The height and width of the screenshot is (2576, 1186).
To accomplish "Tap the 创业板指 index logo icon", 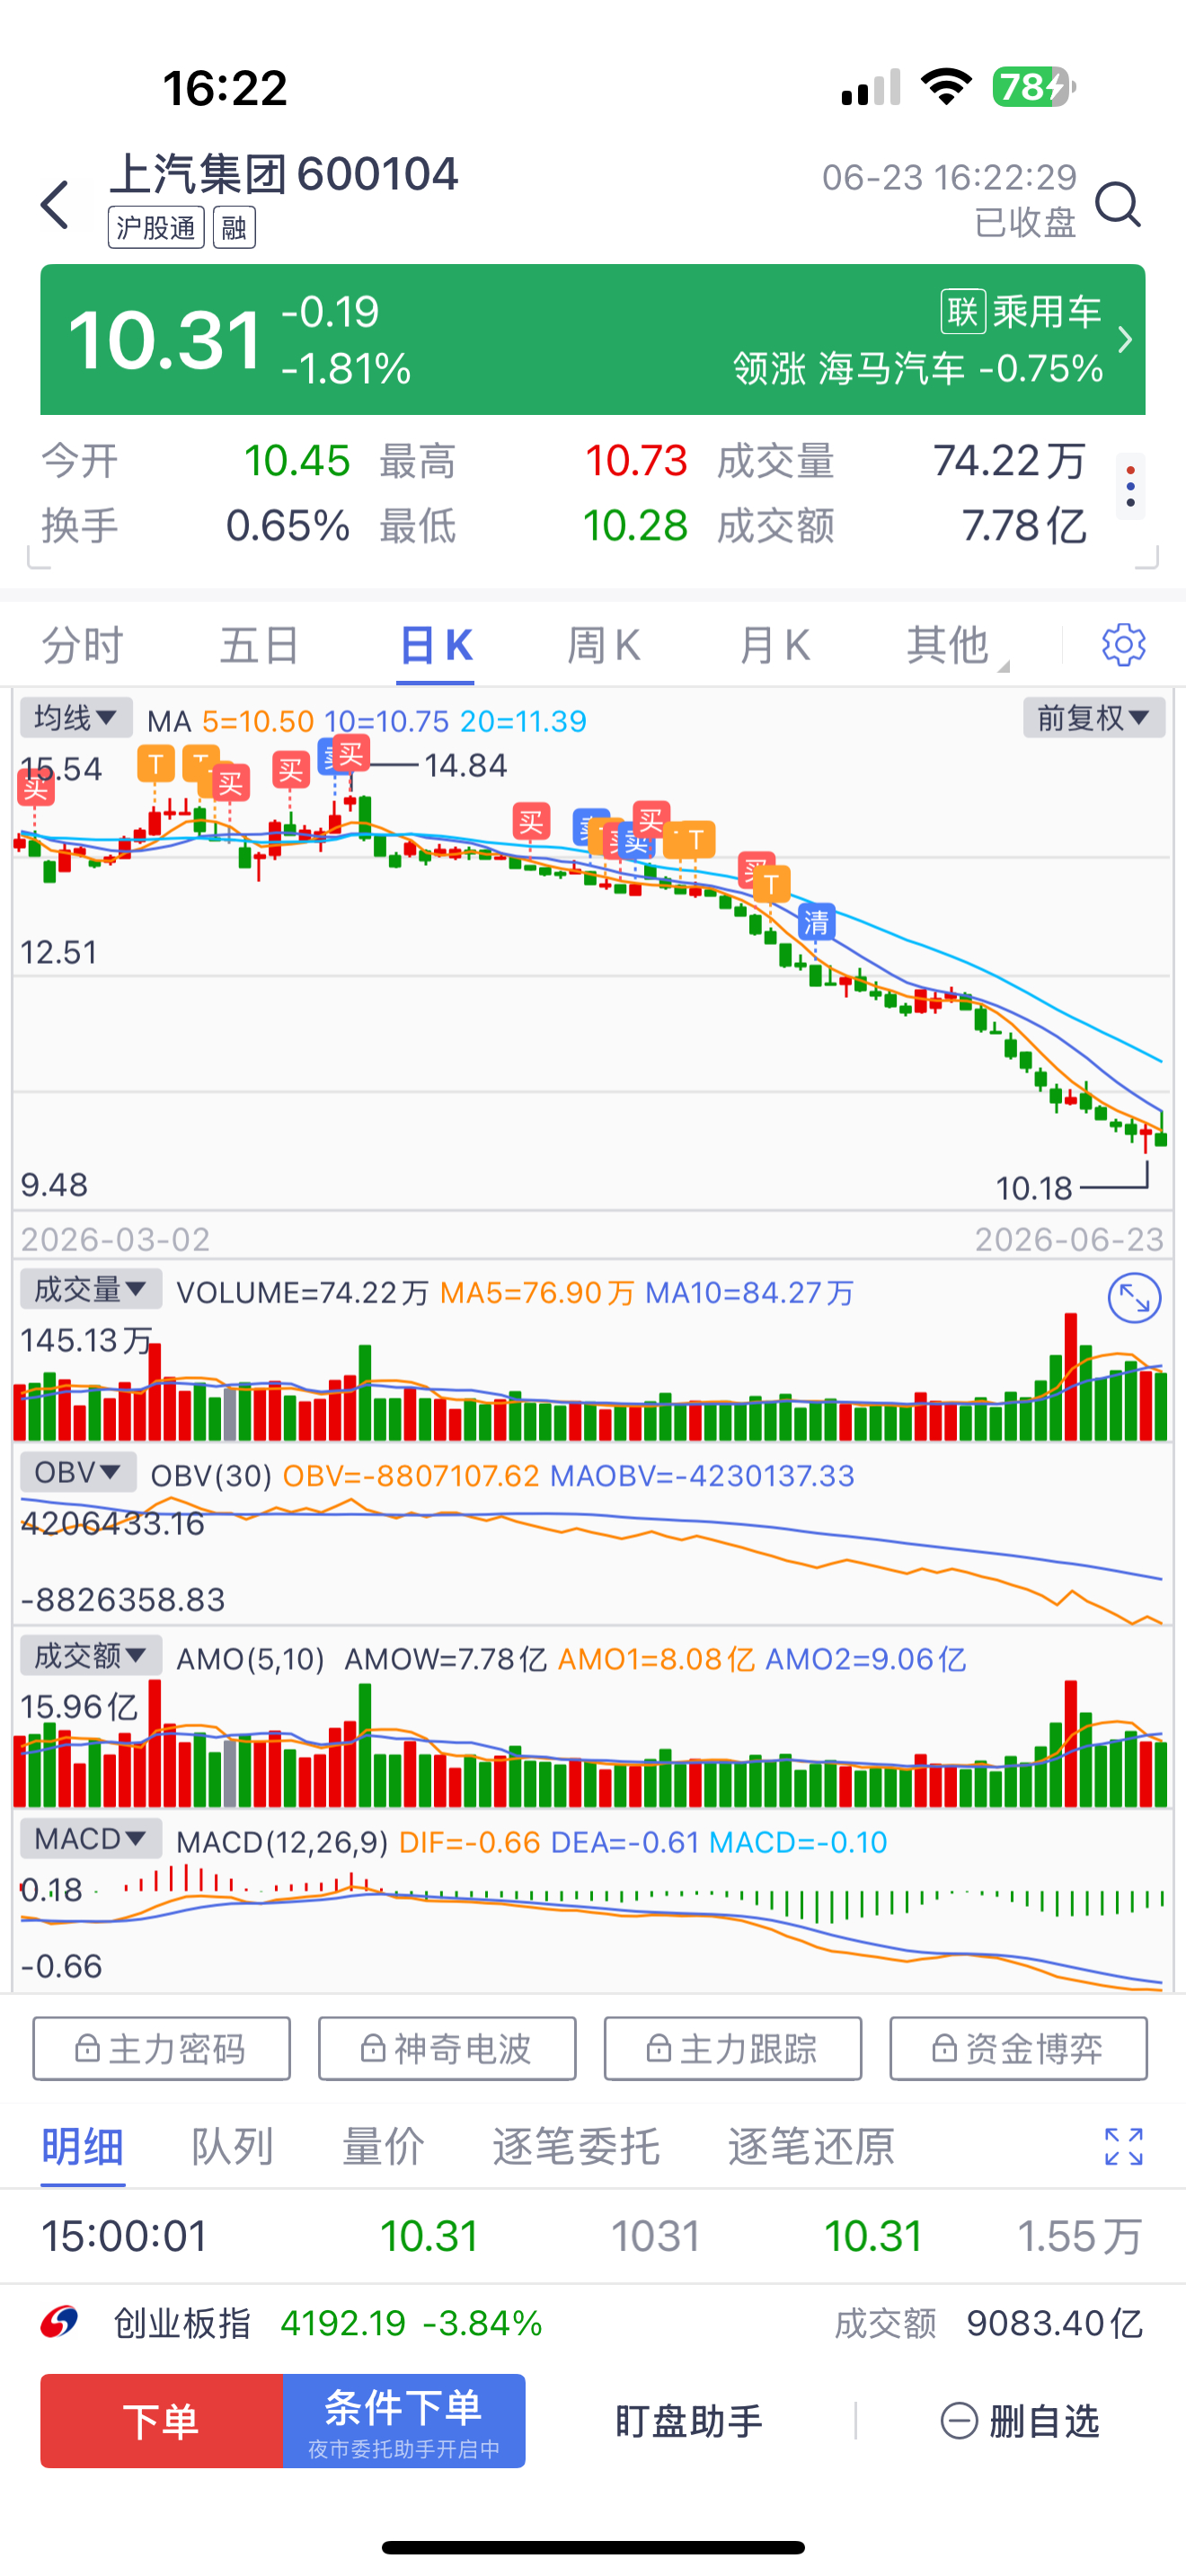I will click(60, 2322).
